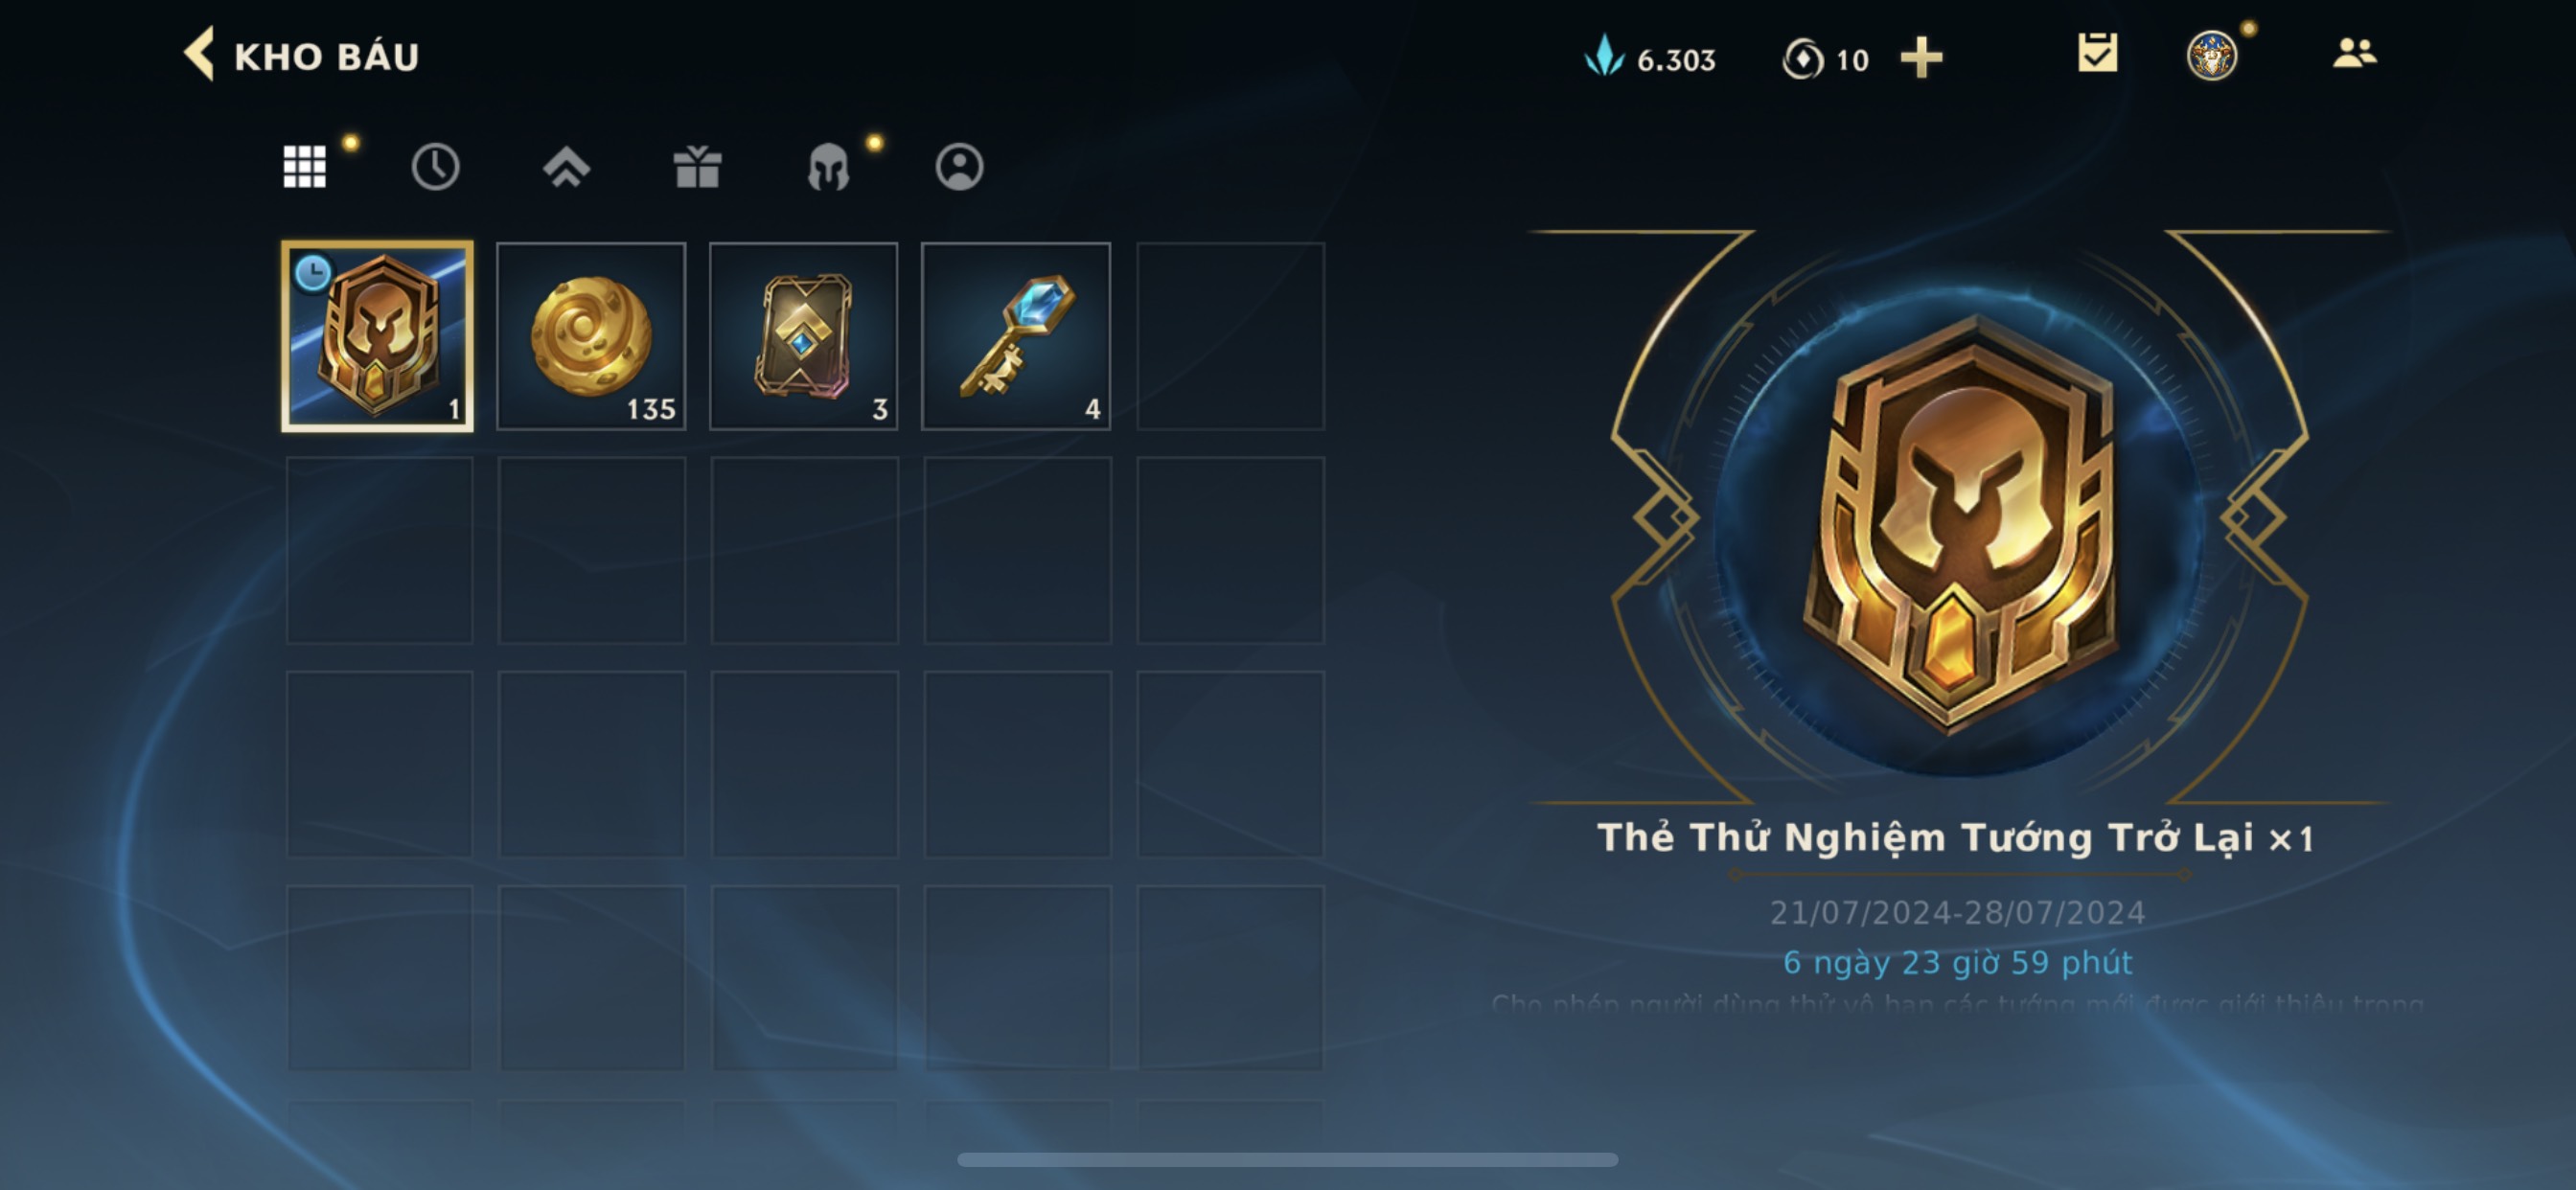This screenshot has width=2576, height=1190.
Task: Select the champion trial card item
Action: [x=378, y=336]
